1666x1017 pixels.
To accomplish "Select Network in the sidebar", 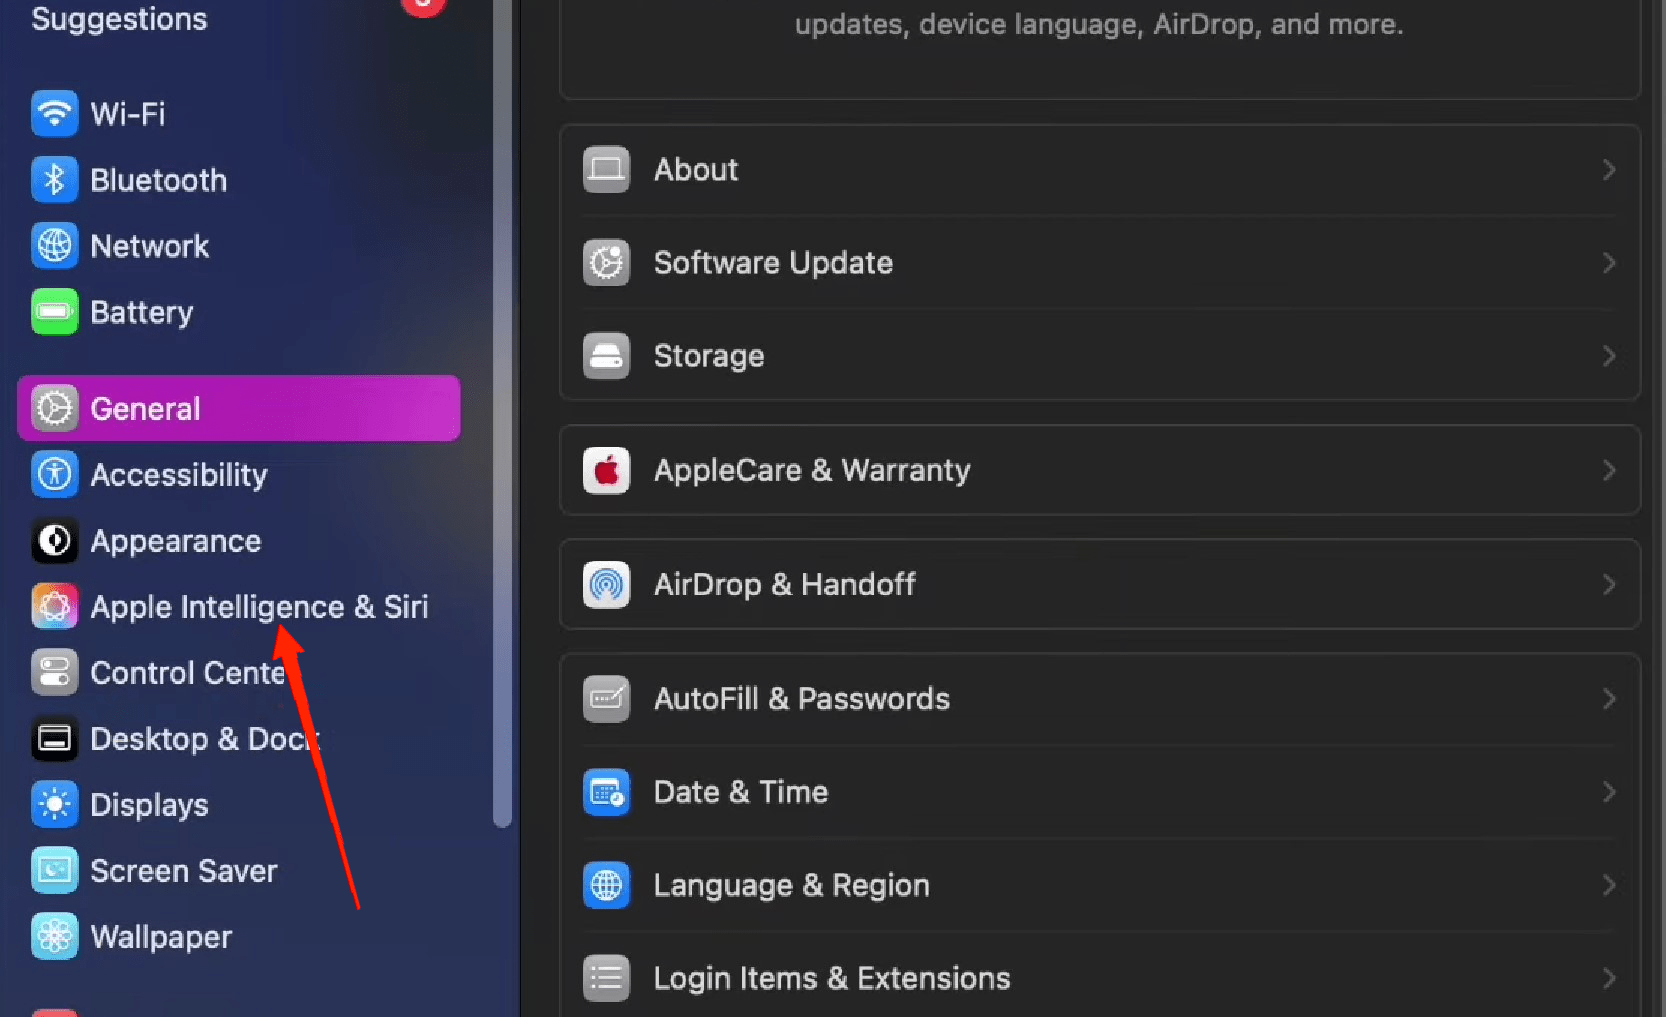I will tap(150, 246).
